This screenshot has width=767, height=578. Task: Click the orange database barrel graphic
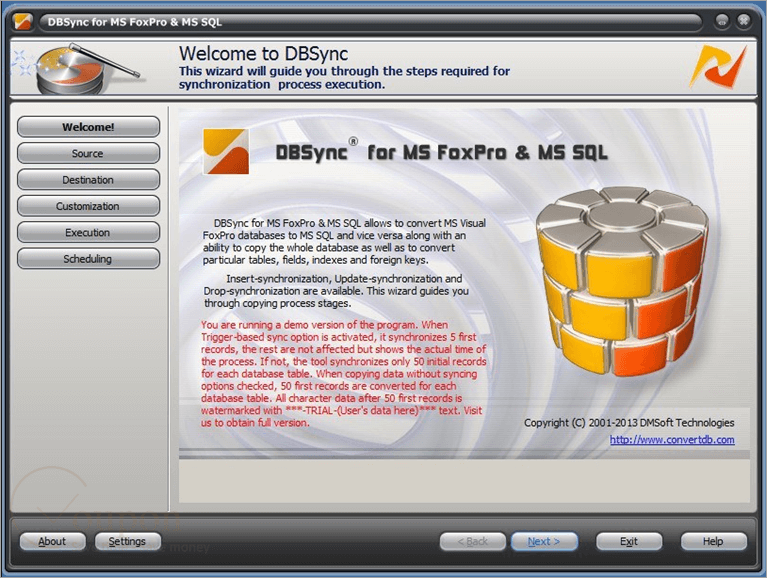tap(620, 281)
